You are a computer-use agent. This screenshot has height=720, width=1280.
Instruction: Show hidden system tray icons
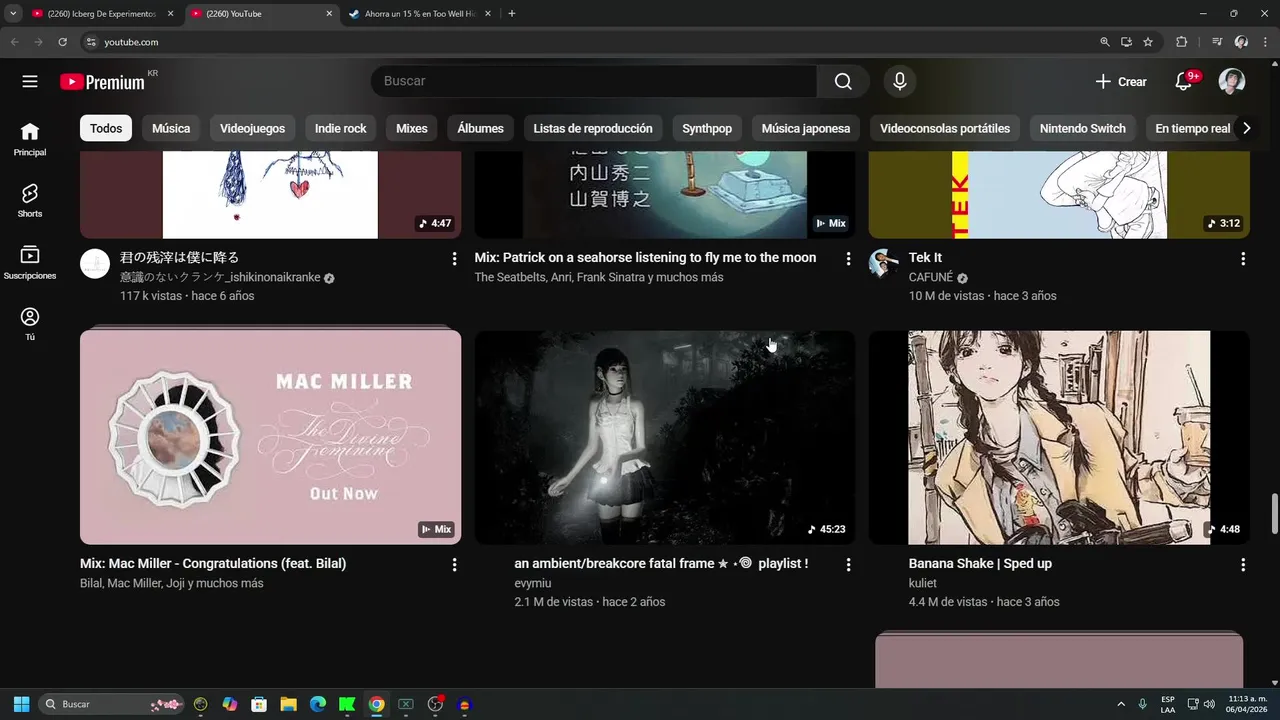point(1121,704)
